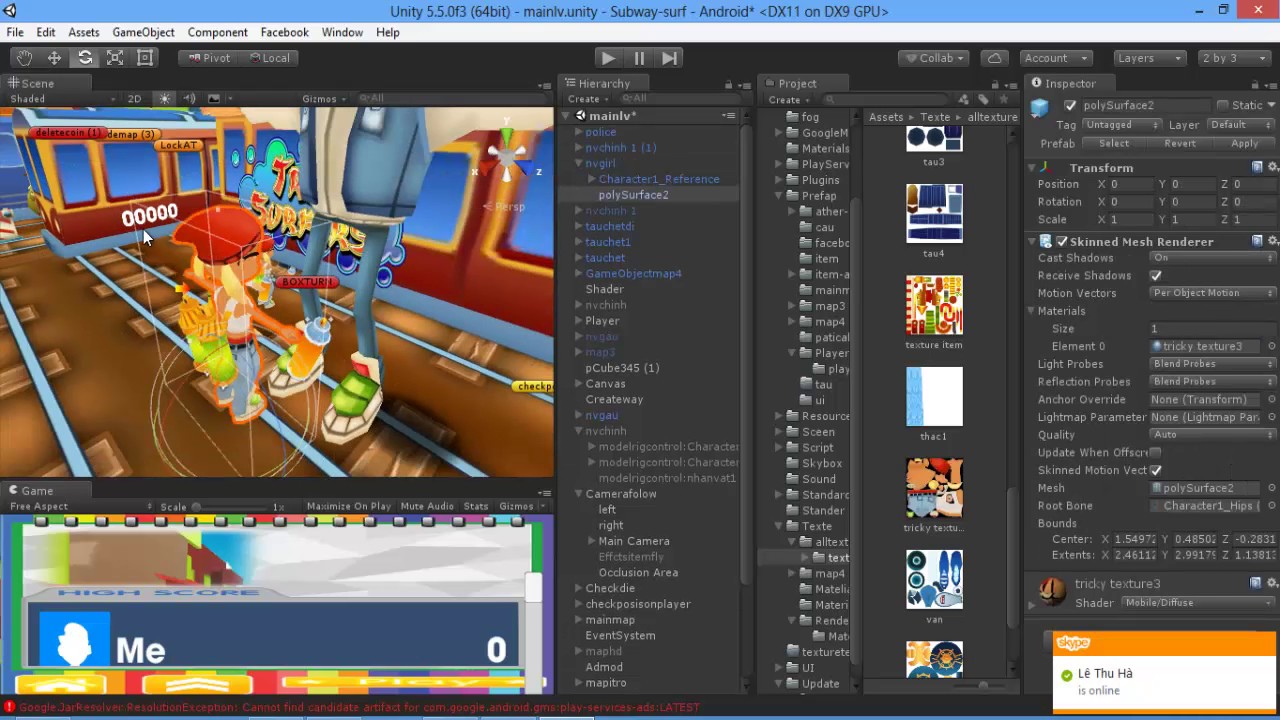Screen dimensions: 1280x720
Task: Start Play mode with the Play button
Action: click(608, 58)
